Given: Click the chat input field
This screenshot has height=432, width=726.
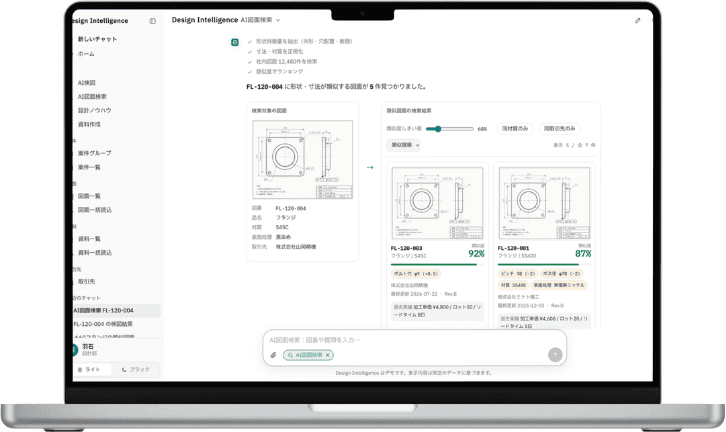Looking at the screenshot, I should pyautogui.click(x=414, y=340).
